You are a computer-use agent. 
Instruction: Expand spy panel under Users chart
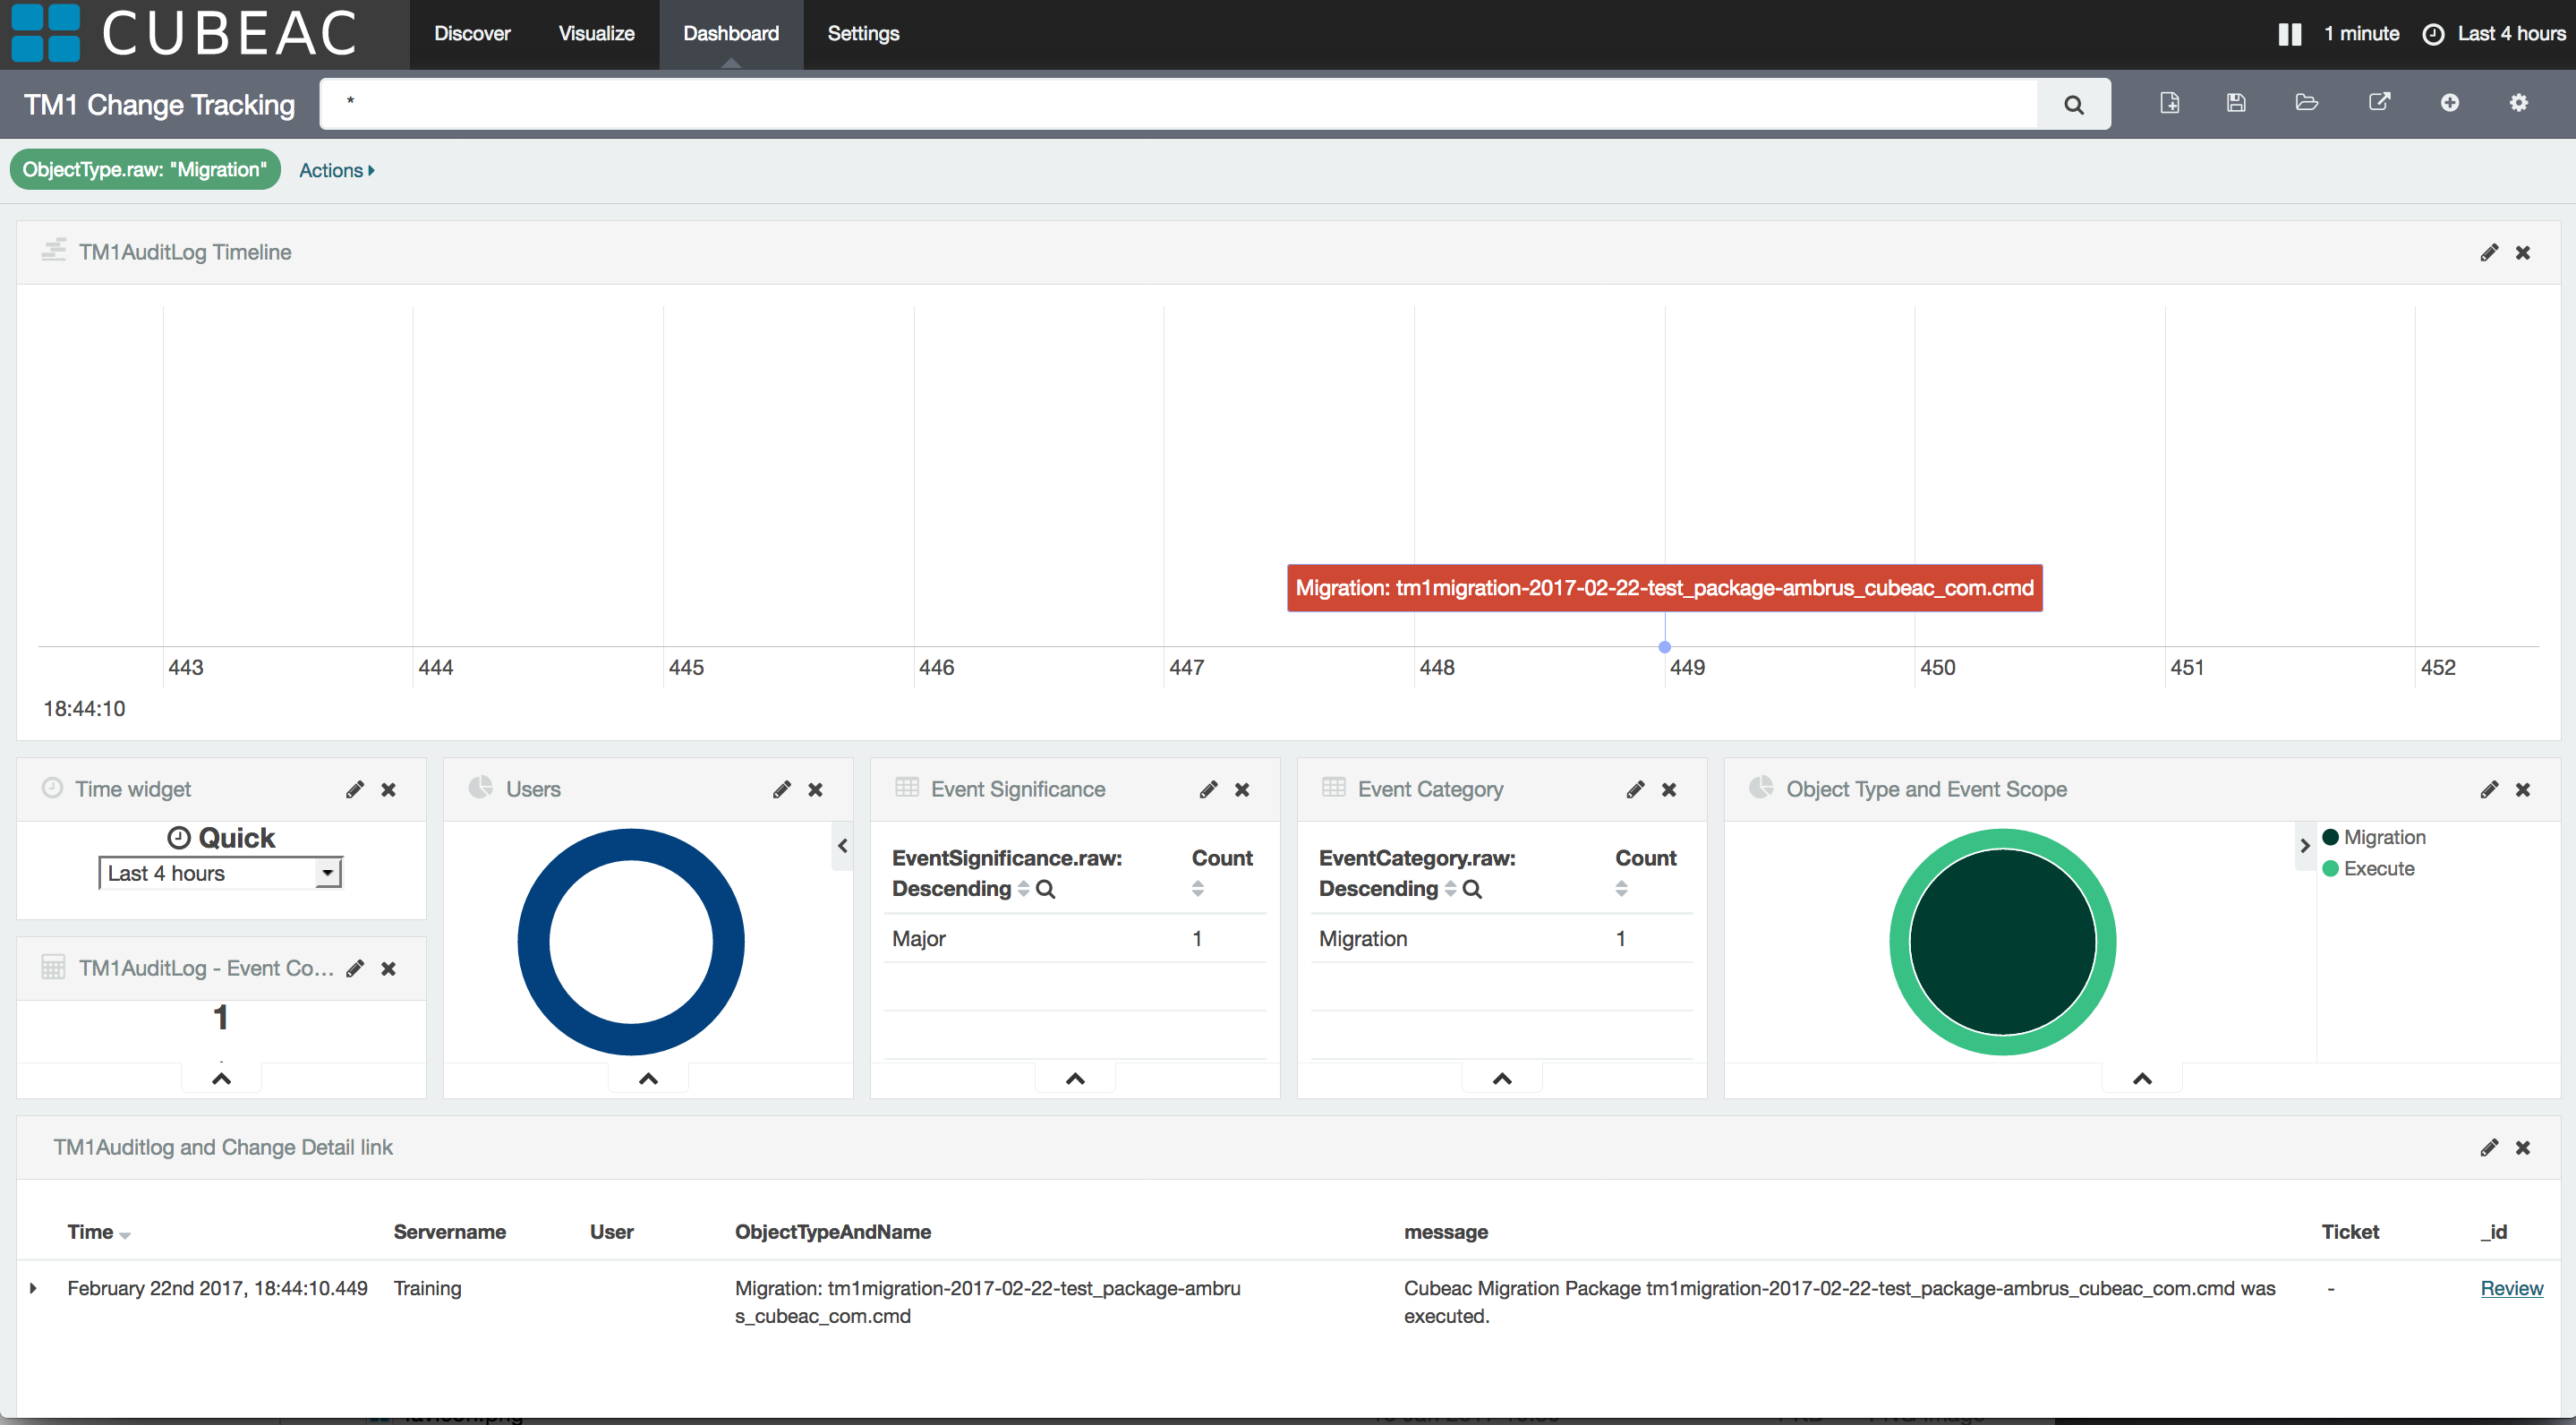[x=648, y=1078]
